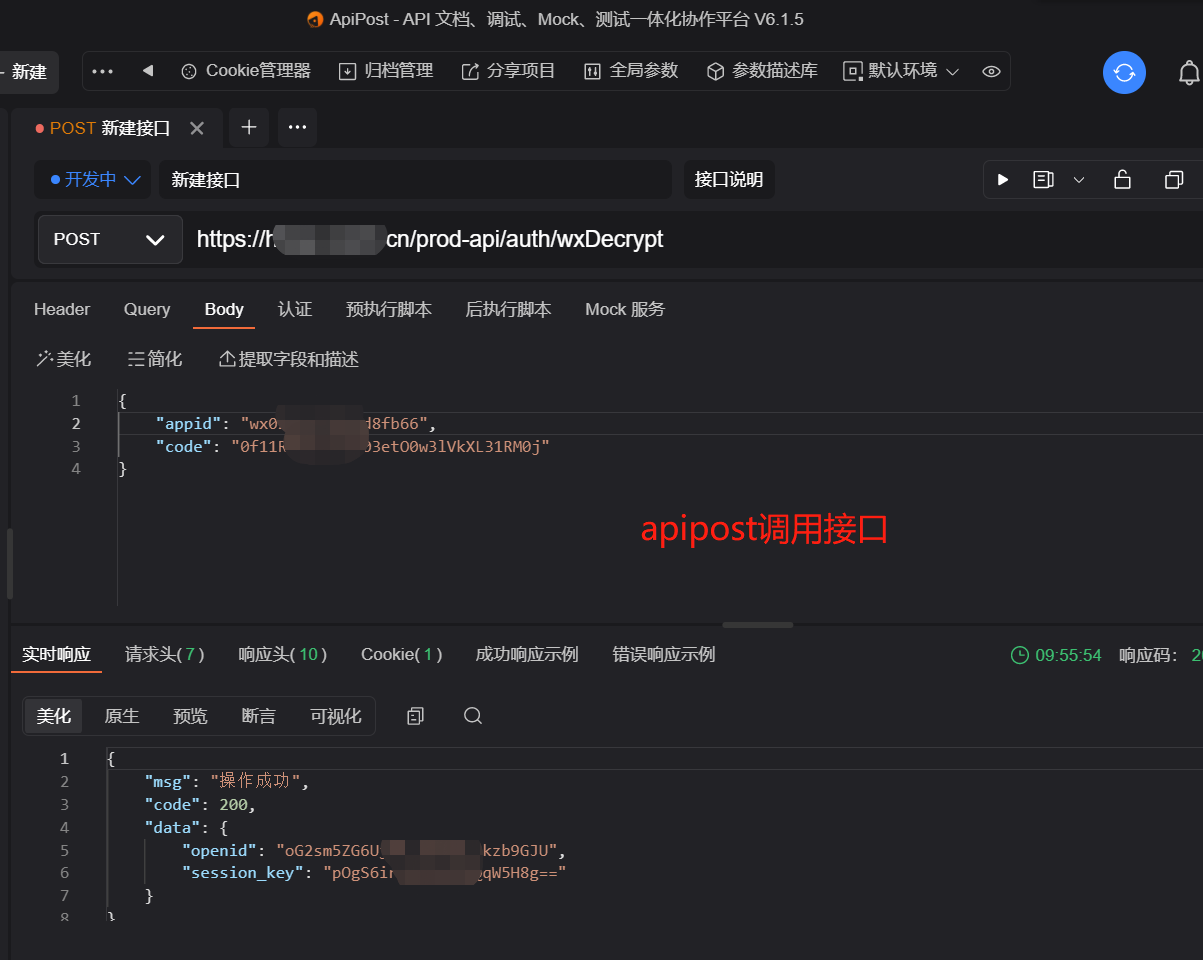Add a new tab with plus icon
The image size is (1203, 960).
click(x=249, y=127)
